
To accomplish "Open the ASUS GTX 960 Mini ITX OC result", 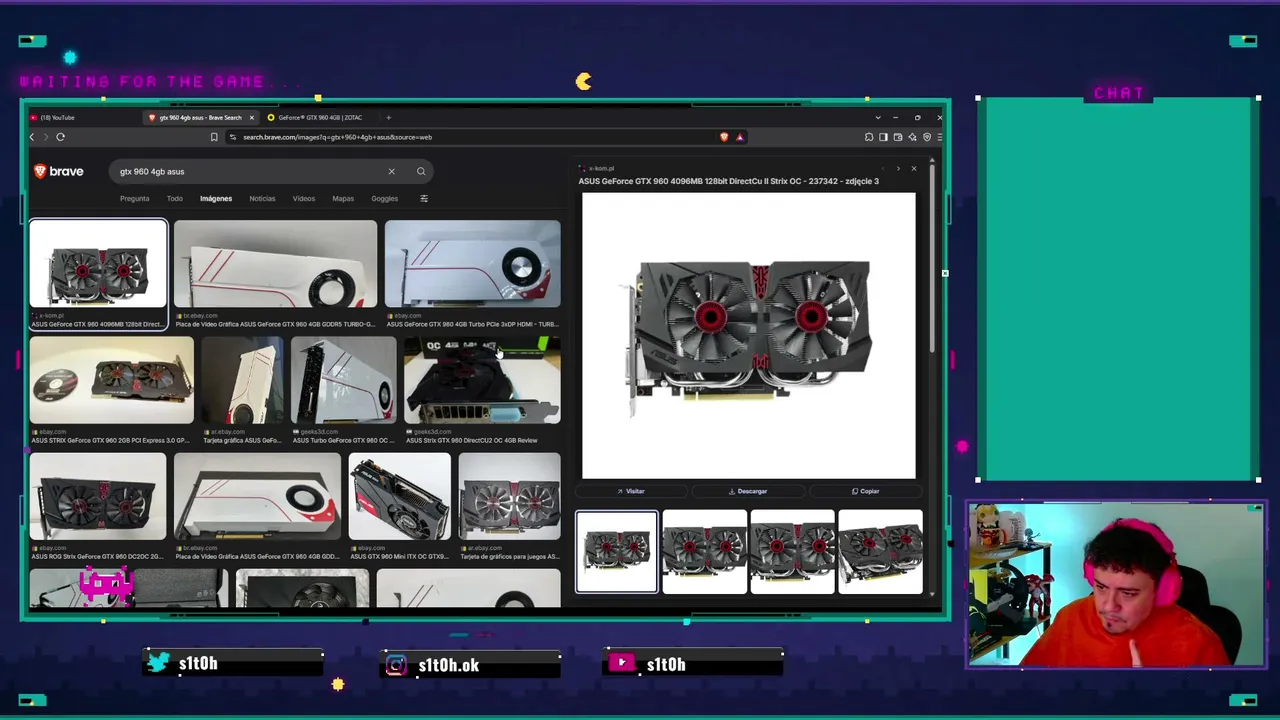I will [399, 506].
